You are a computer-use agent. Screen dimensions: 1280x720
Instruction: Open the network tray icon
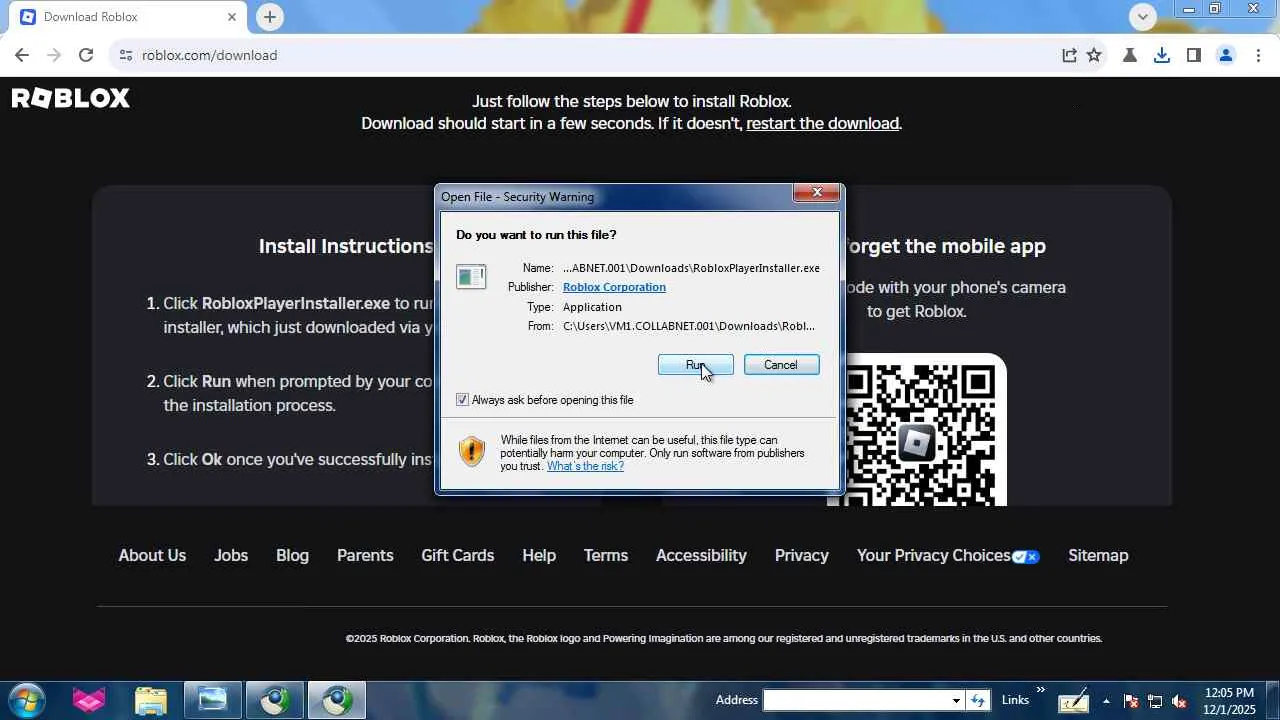(x=1155, y=701)
